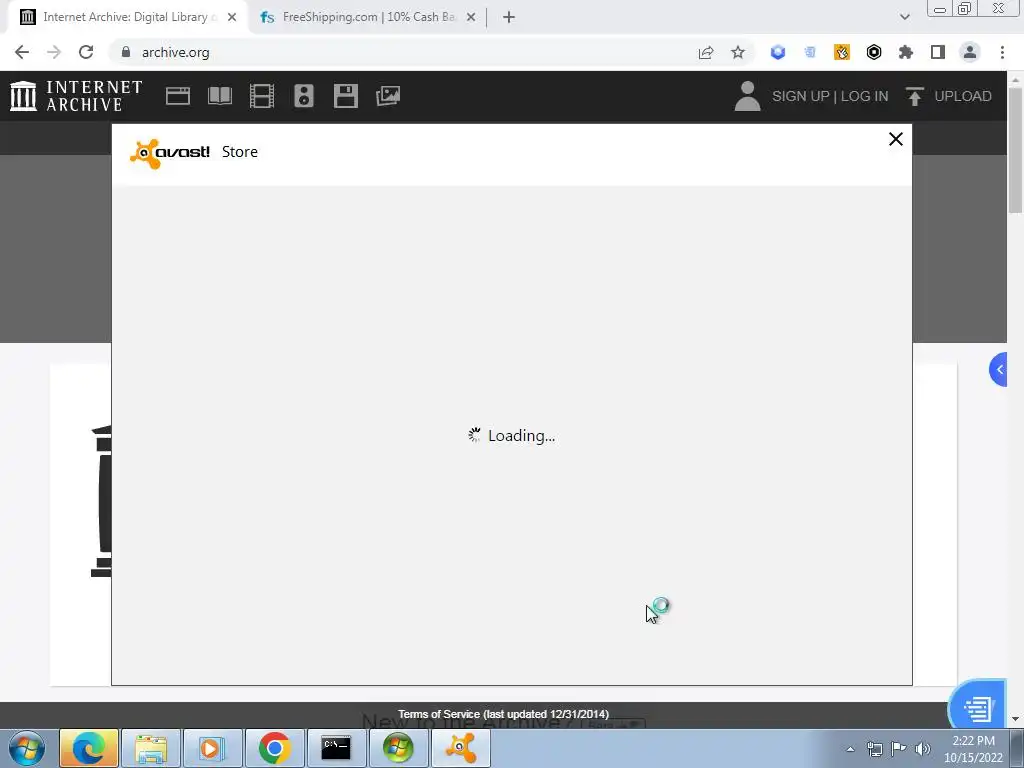Close the Internet Archive tab
The image size is (1024, 768).
(x=232, y=17)
